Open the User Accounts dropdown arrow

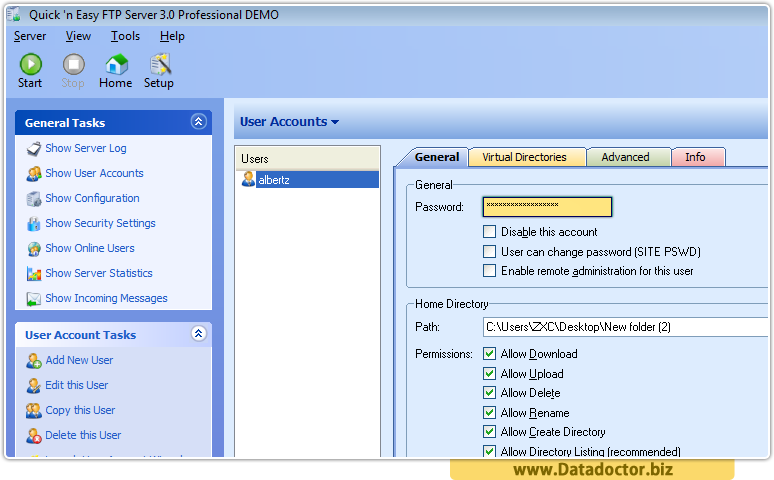(335, 122)
